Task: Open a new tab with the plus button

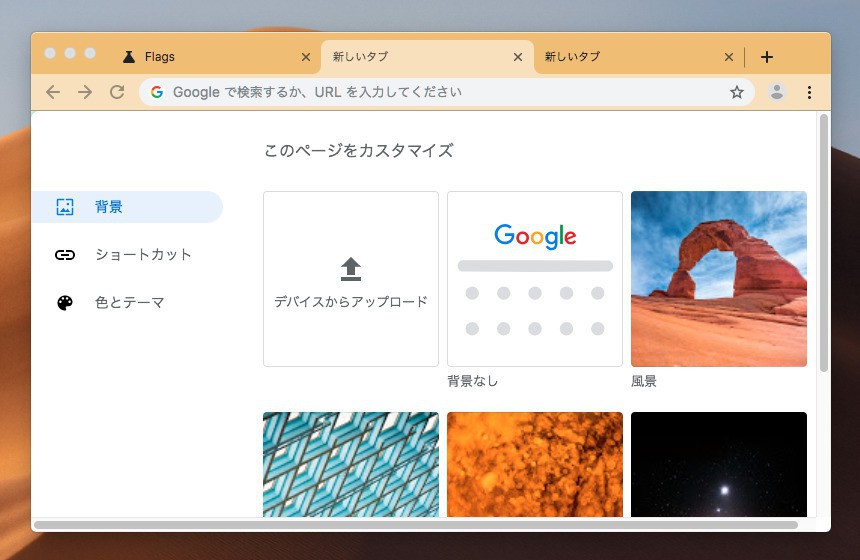Action: pyautogui.click(x=767, y=57)
